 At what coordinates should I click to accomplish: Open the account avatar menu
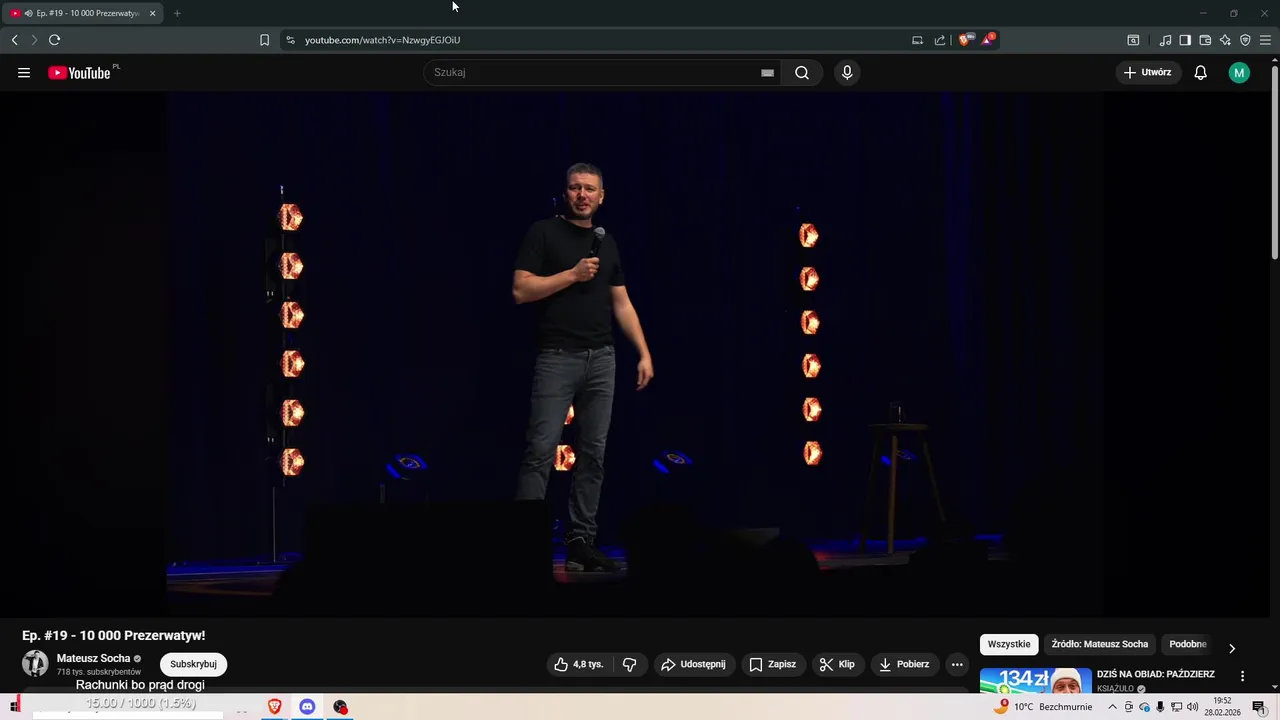[x=1239, y=72]
